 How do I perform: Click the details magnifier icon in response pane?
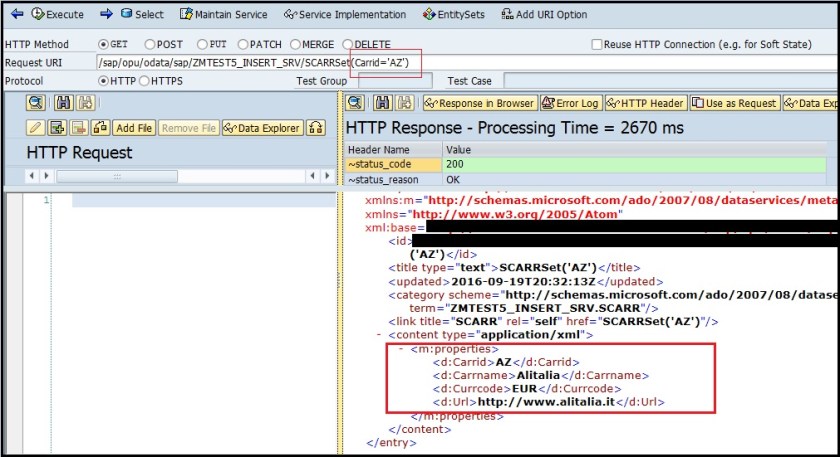[x=354, y=103]
